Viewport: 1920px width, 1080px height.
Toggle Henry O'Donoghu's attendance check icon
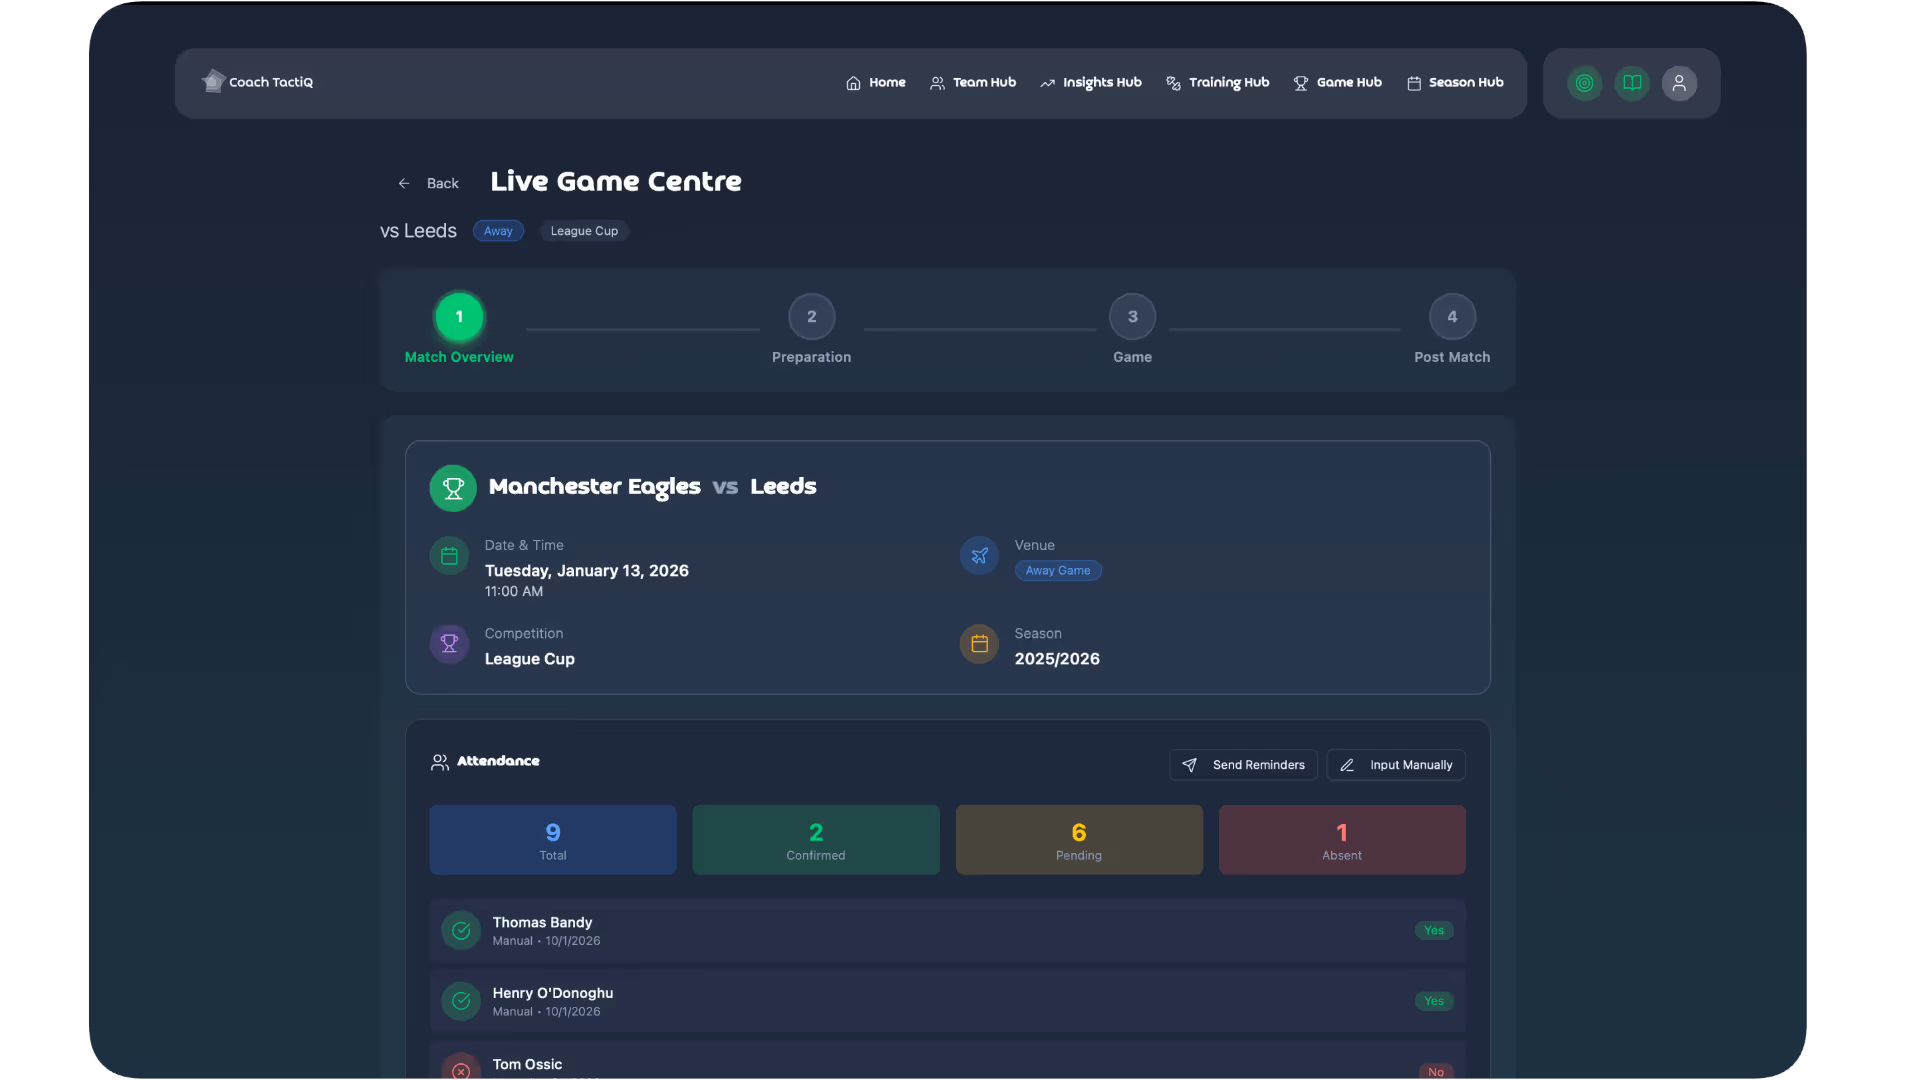pos(461,1001)
